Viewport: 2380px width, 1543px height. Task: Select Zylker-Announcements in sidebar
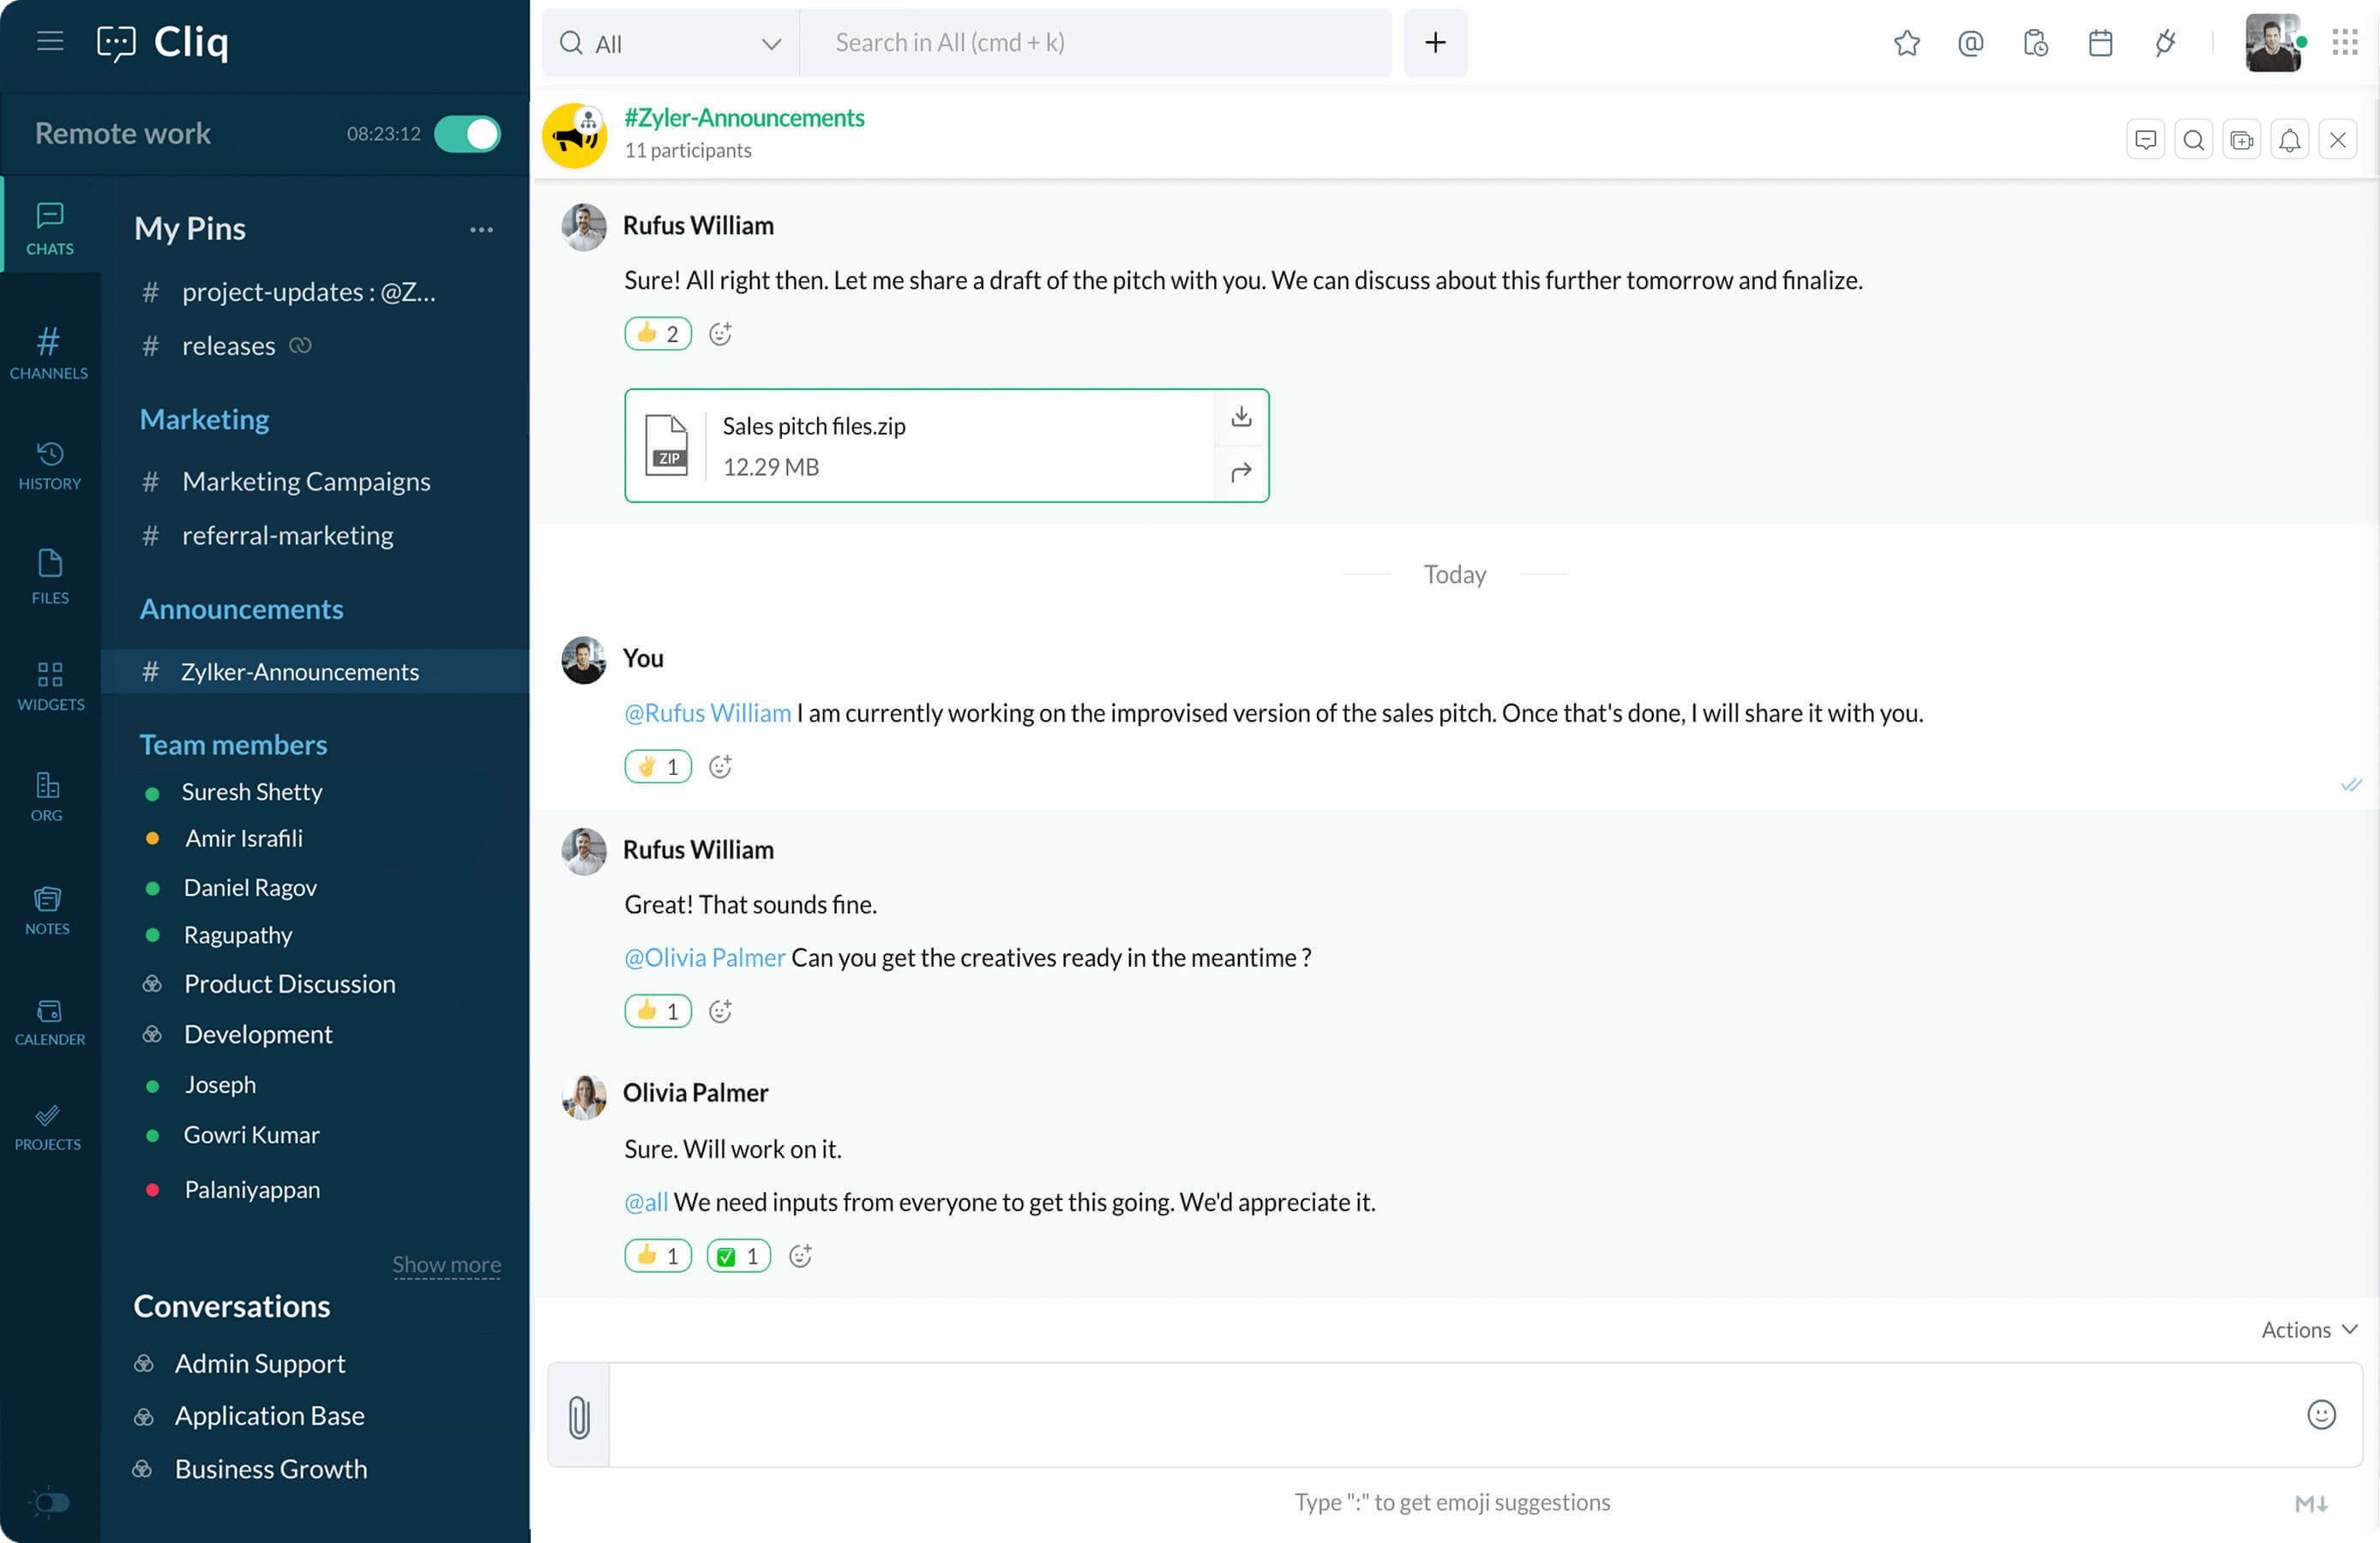pos(316,672)
